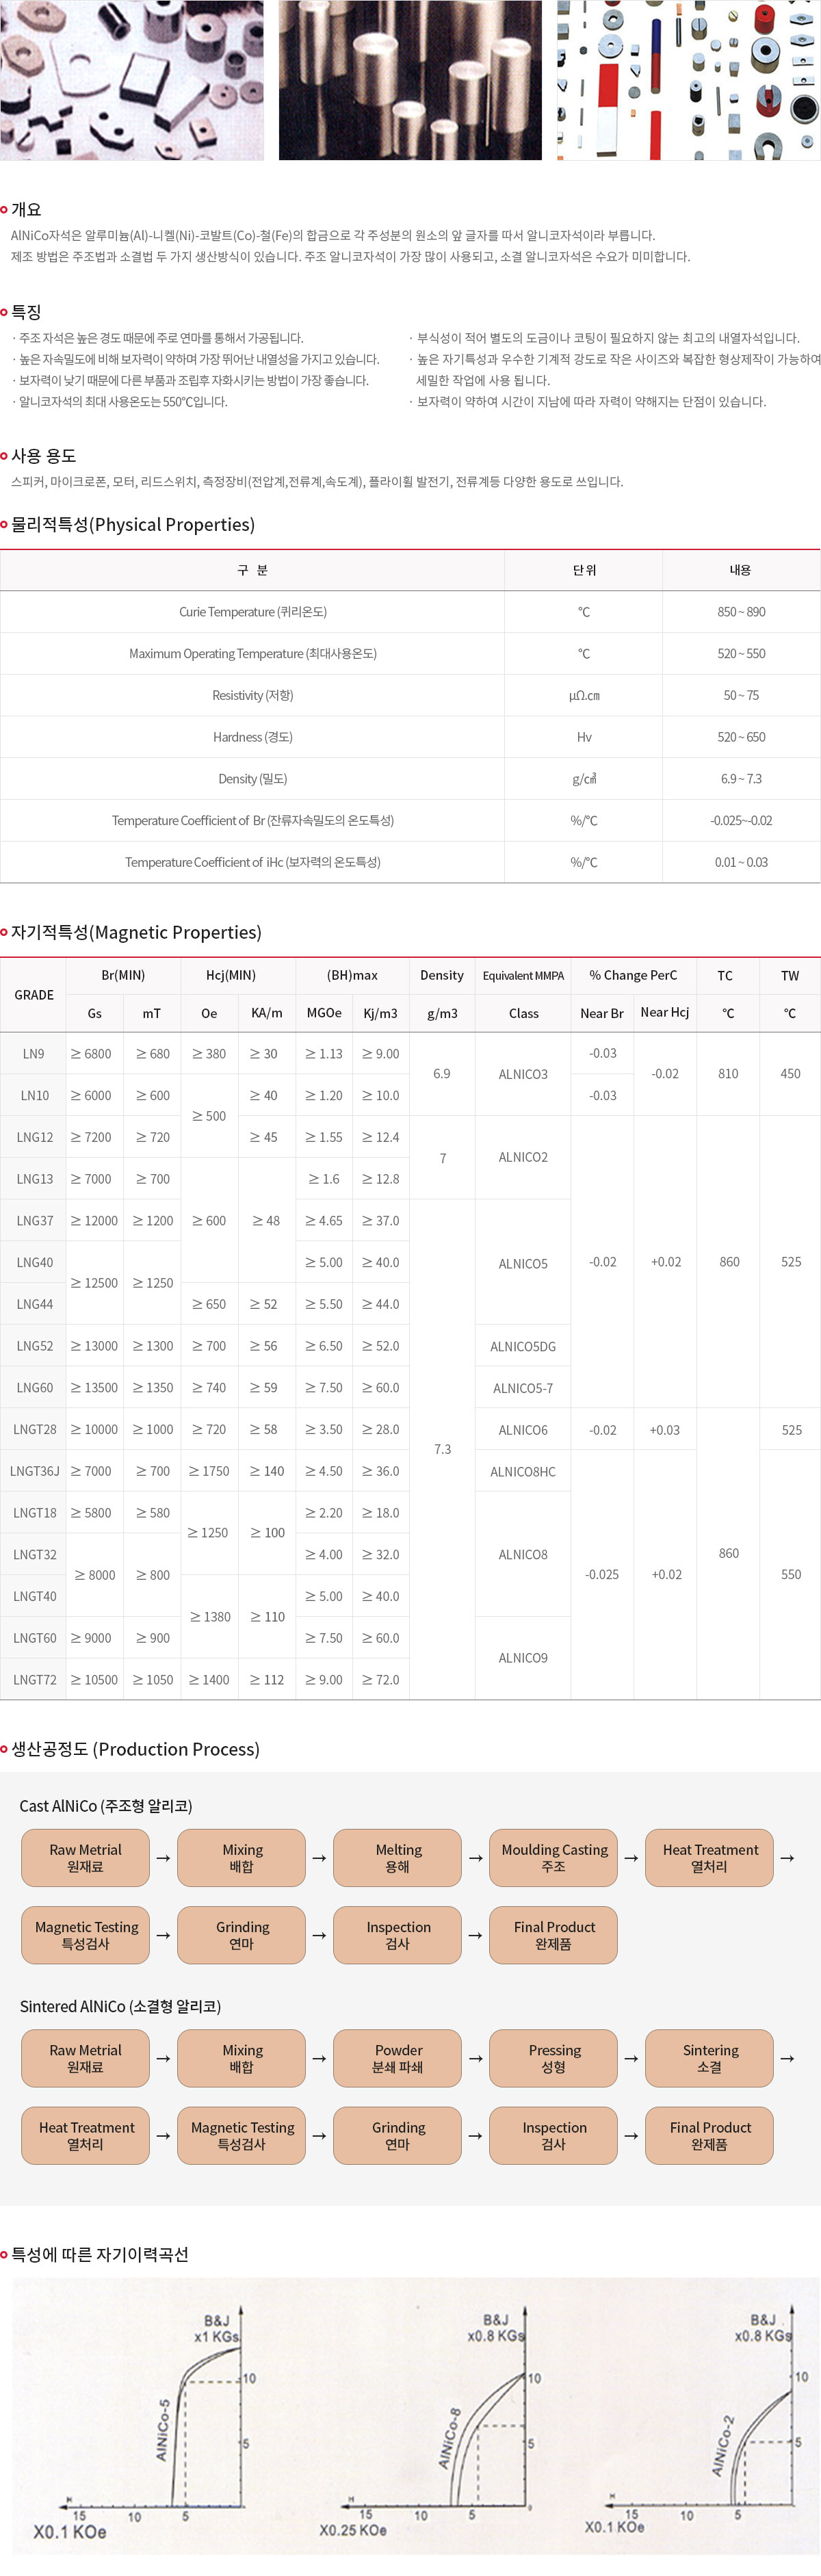Image resolution: width=821 pixels, height=2576 pixels.
Task: Click the GRADE column header
Action: pyautogui.click(x=34, y=995)
